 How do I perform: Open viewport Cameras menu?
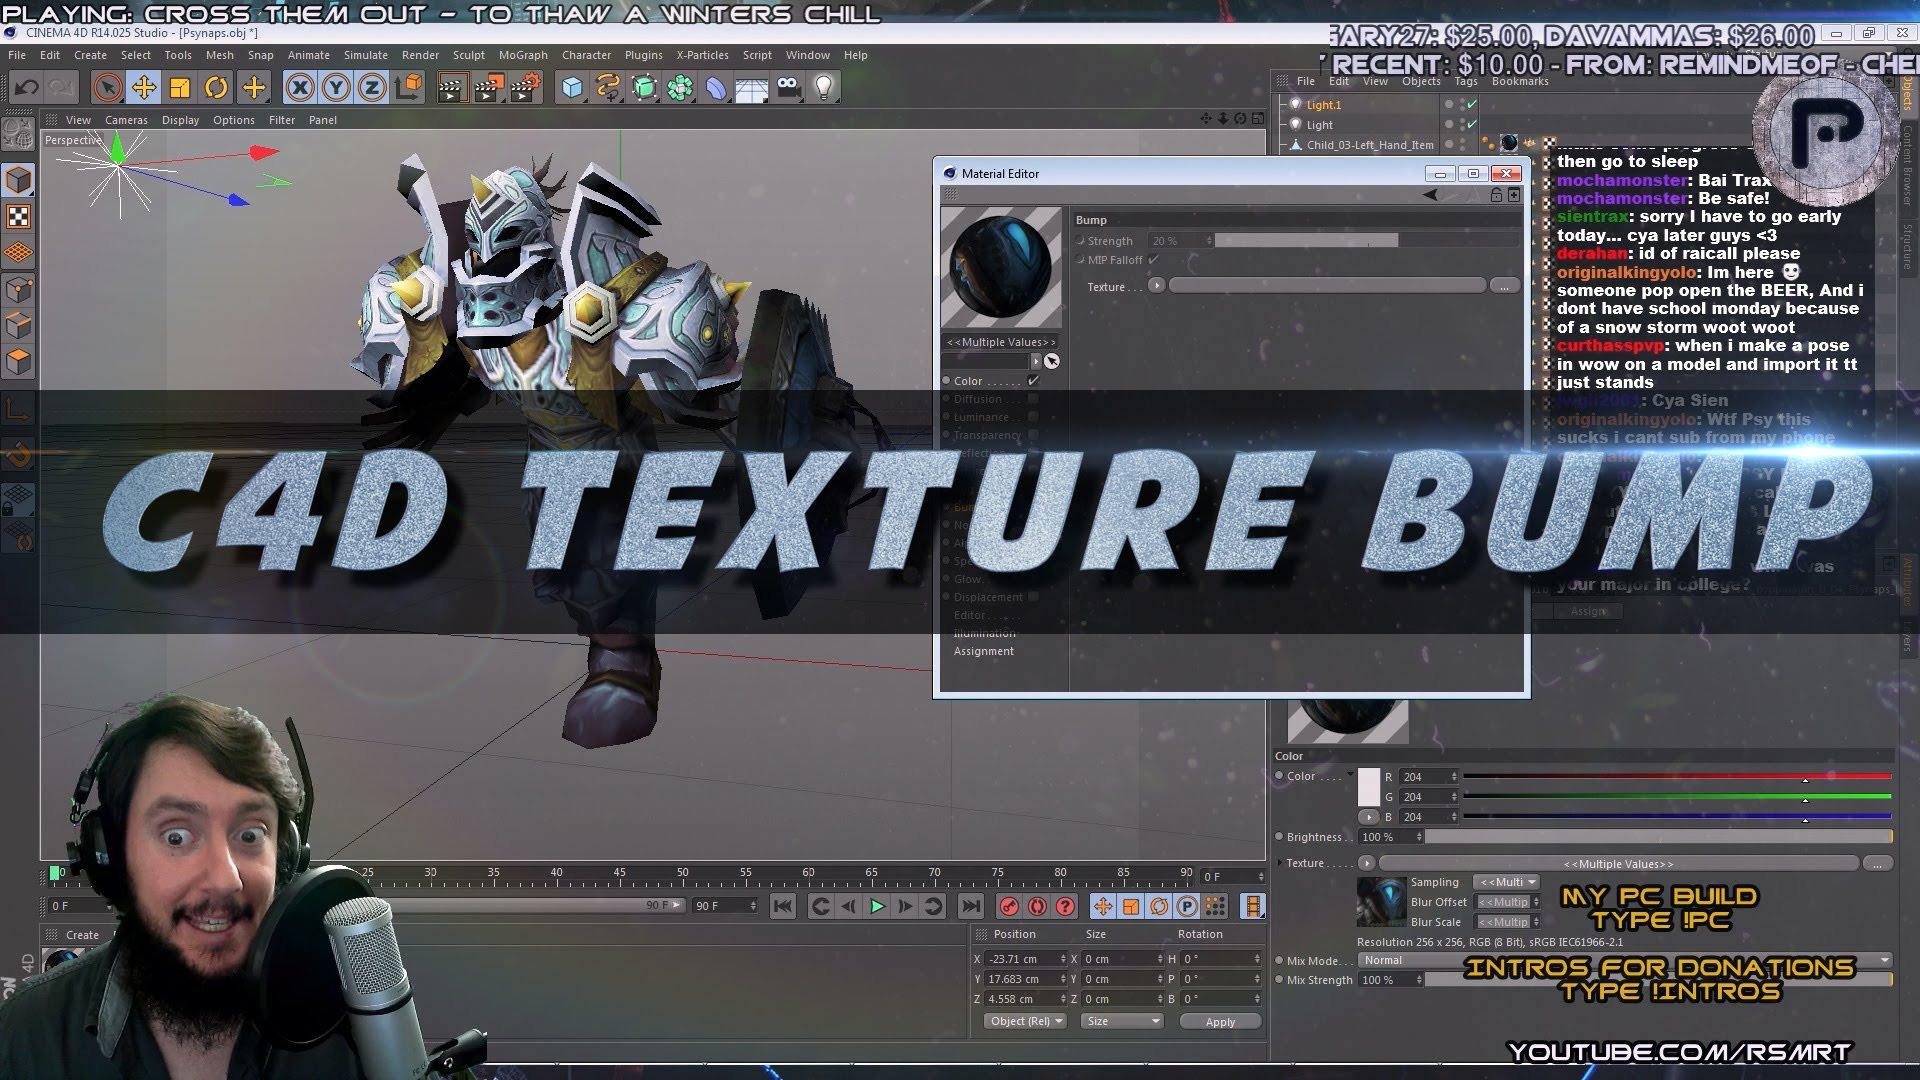pyautogui.click(x=126, y=120)
